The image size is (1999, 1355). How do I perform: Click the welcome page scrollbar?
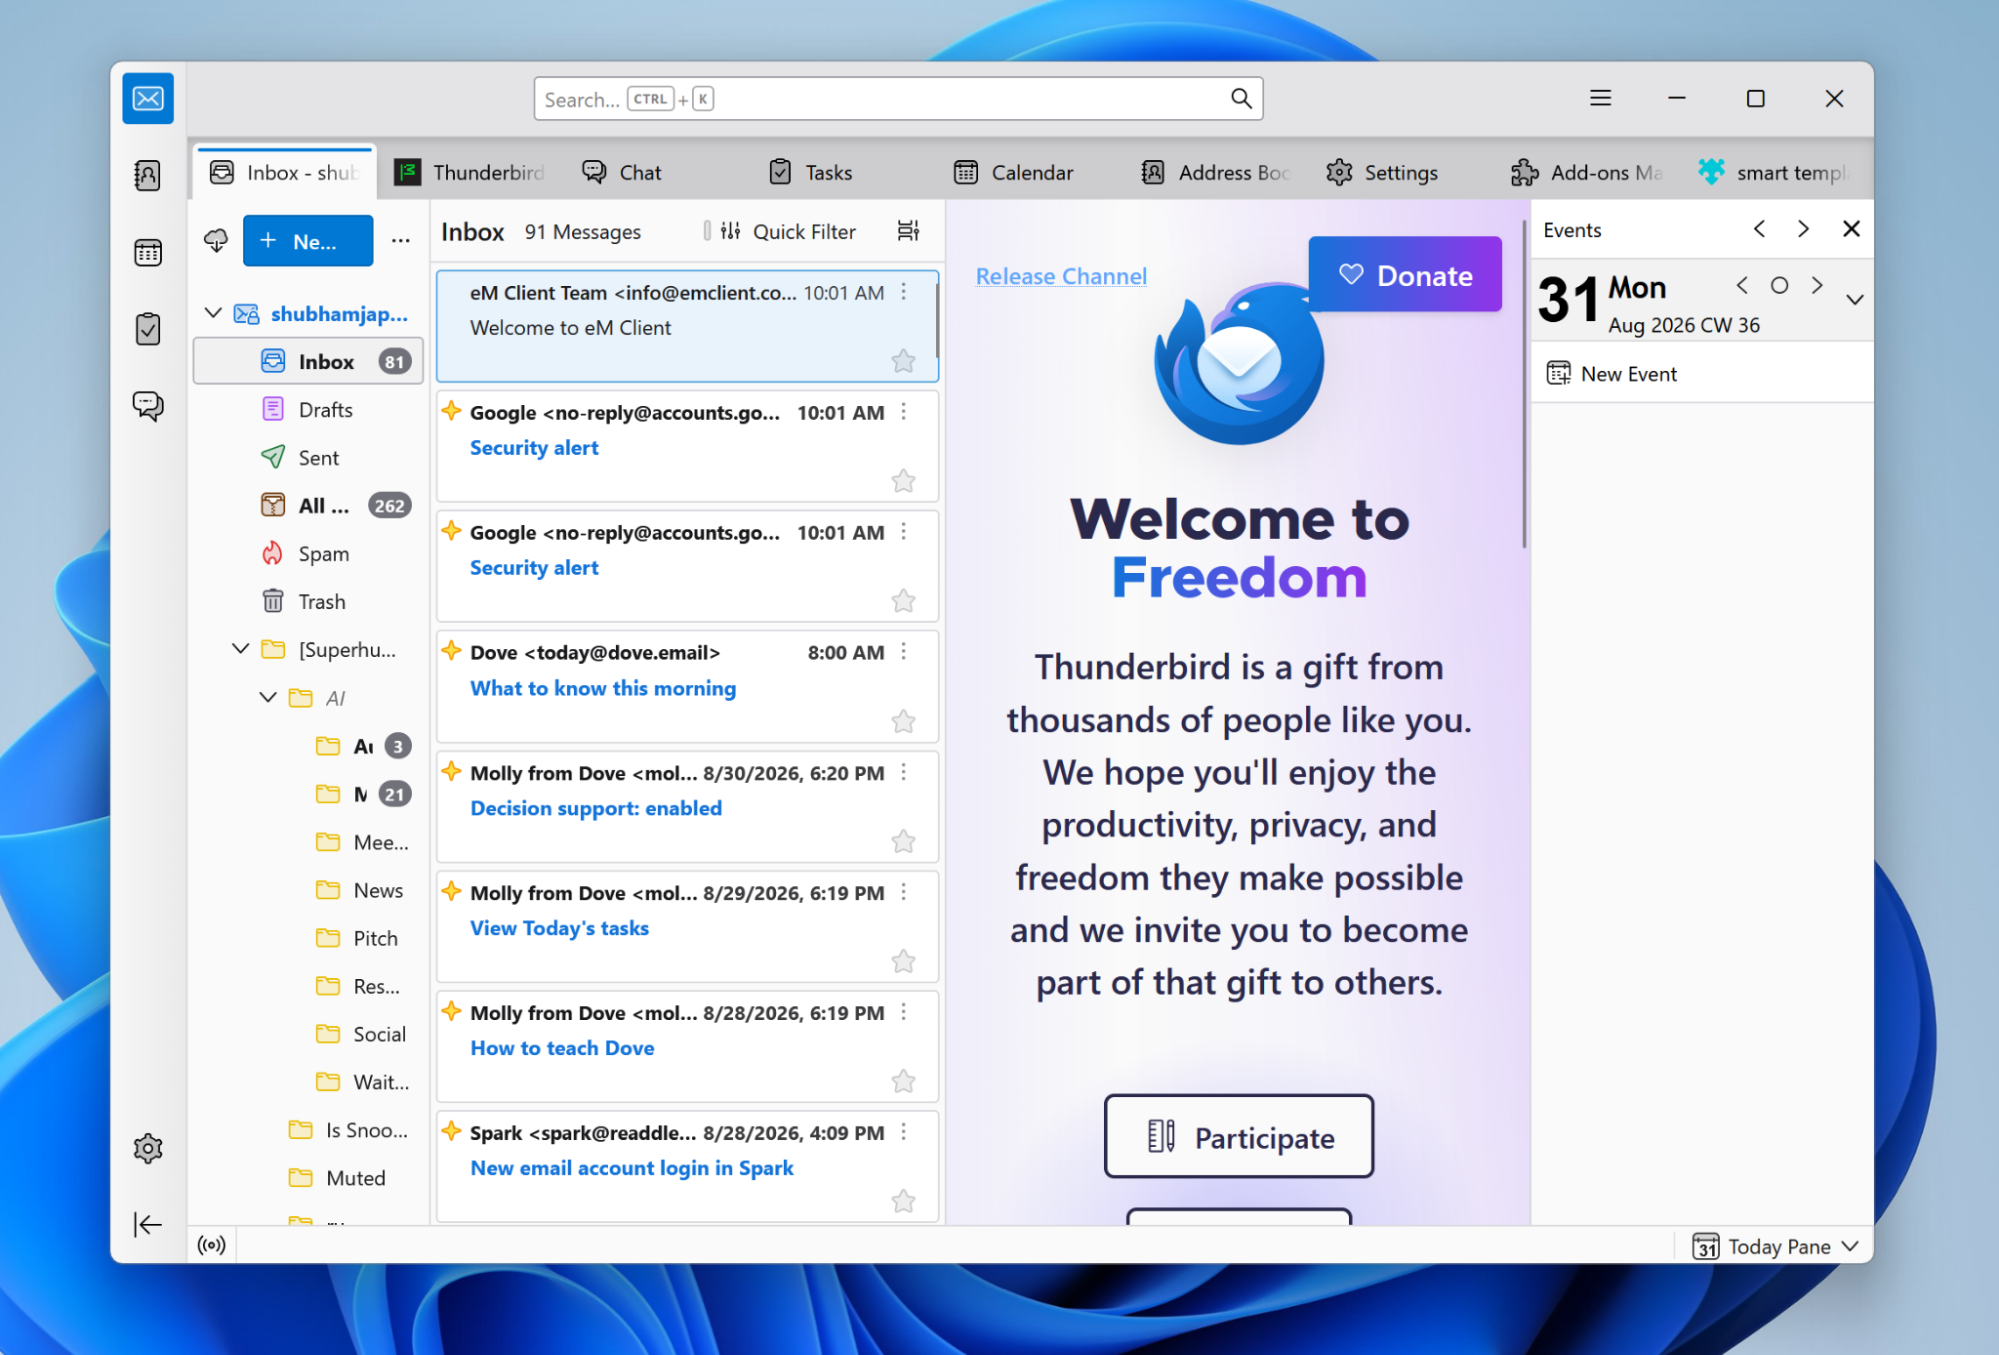(x=1524, y=385)
